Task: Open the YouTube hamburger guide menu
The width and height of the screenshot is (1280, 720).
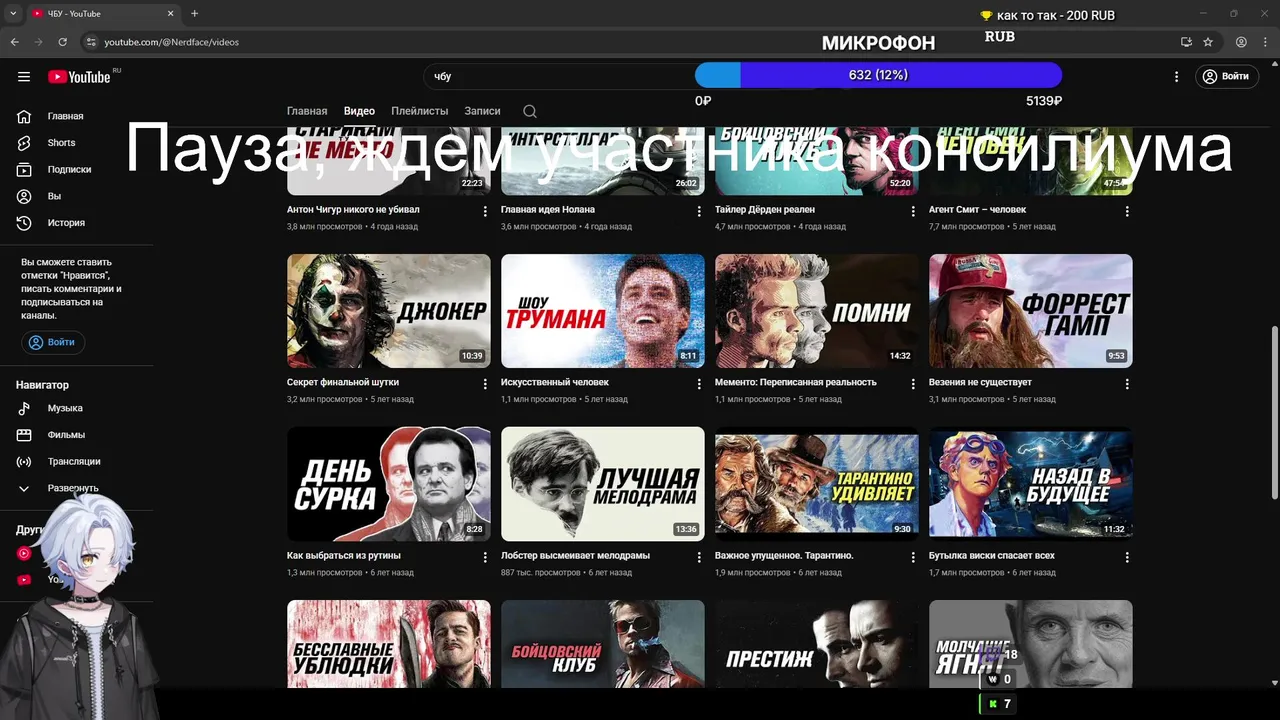Action: pyautogui.click(x=24, y=77)
